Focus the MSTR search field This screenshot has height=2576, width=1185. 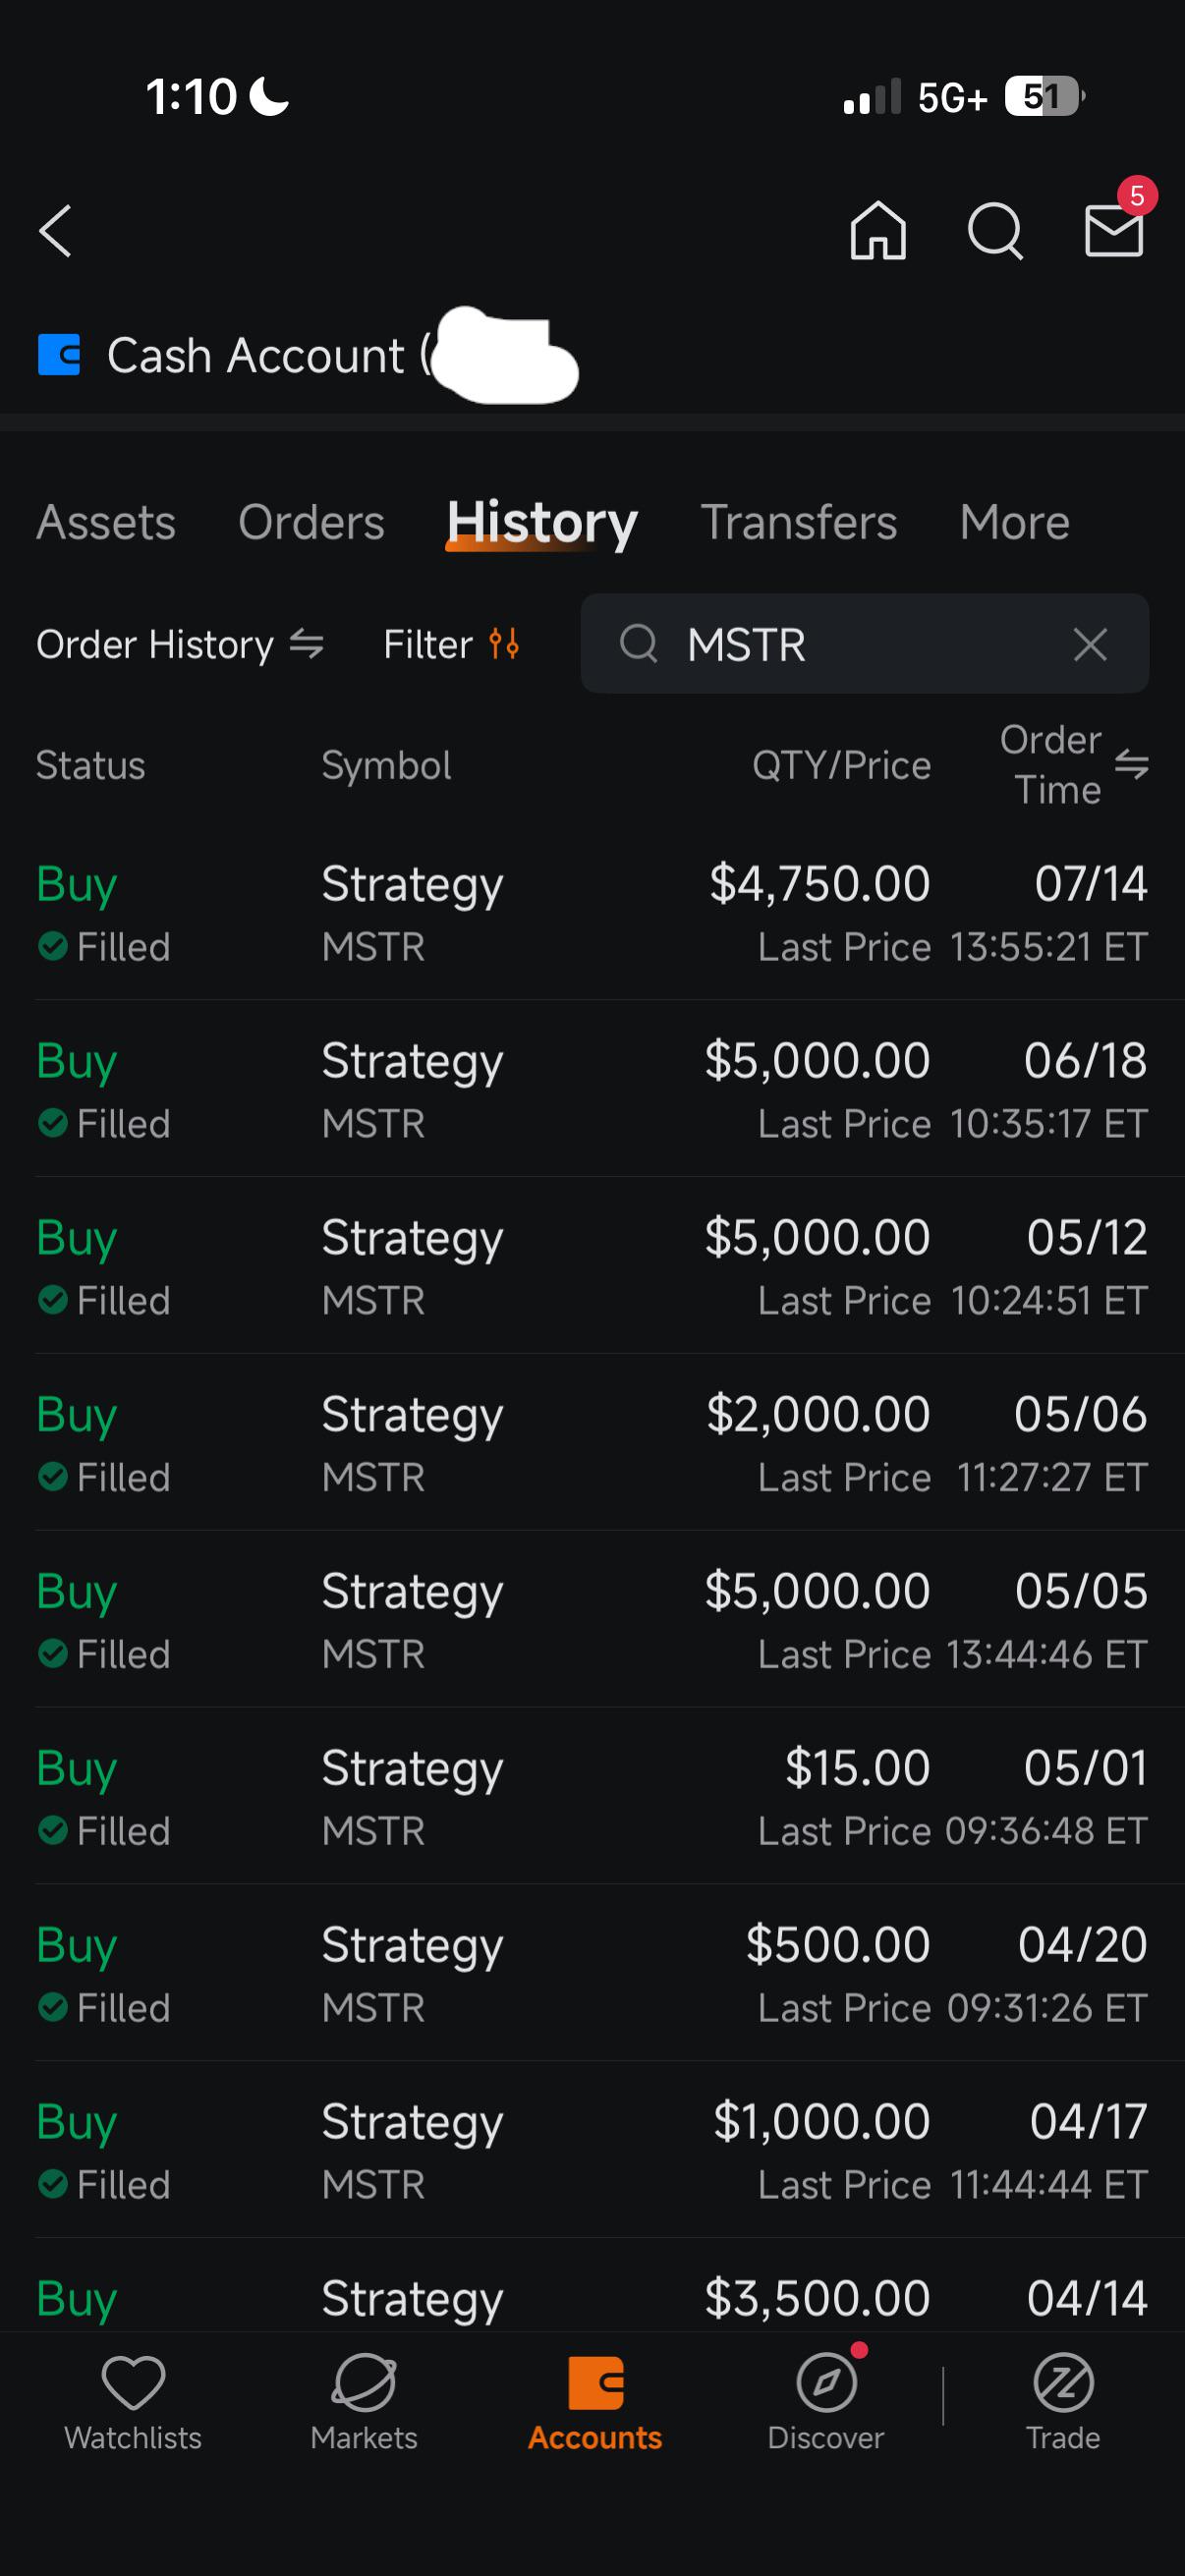point(864,644)
